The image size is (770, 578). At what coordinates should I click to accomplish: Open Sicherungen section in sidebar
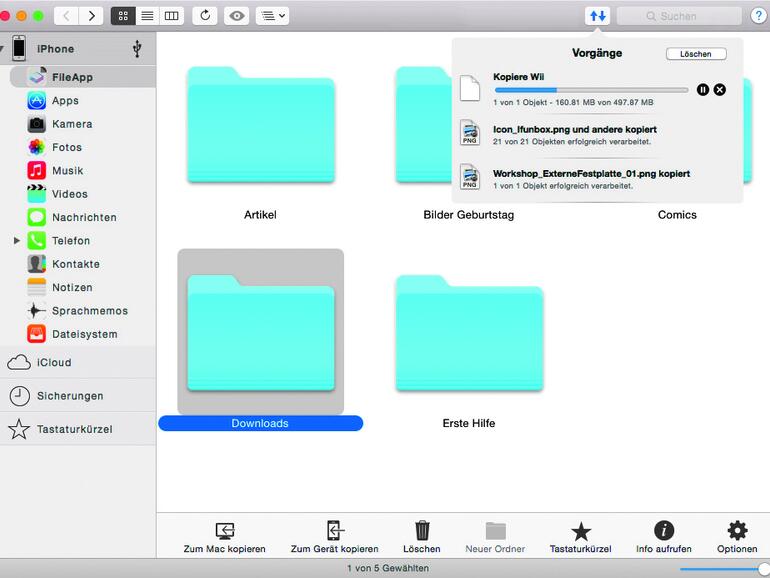click(x=69, y=396)
